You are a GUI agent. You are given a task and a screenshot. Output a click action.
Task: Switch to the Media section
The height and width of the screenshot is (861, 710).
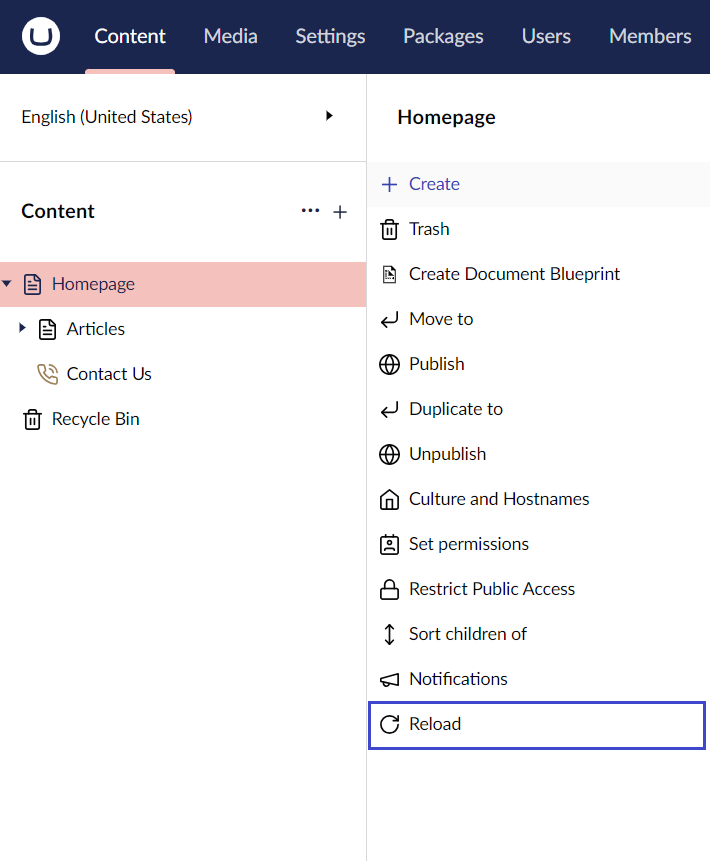coord(230,36)
